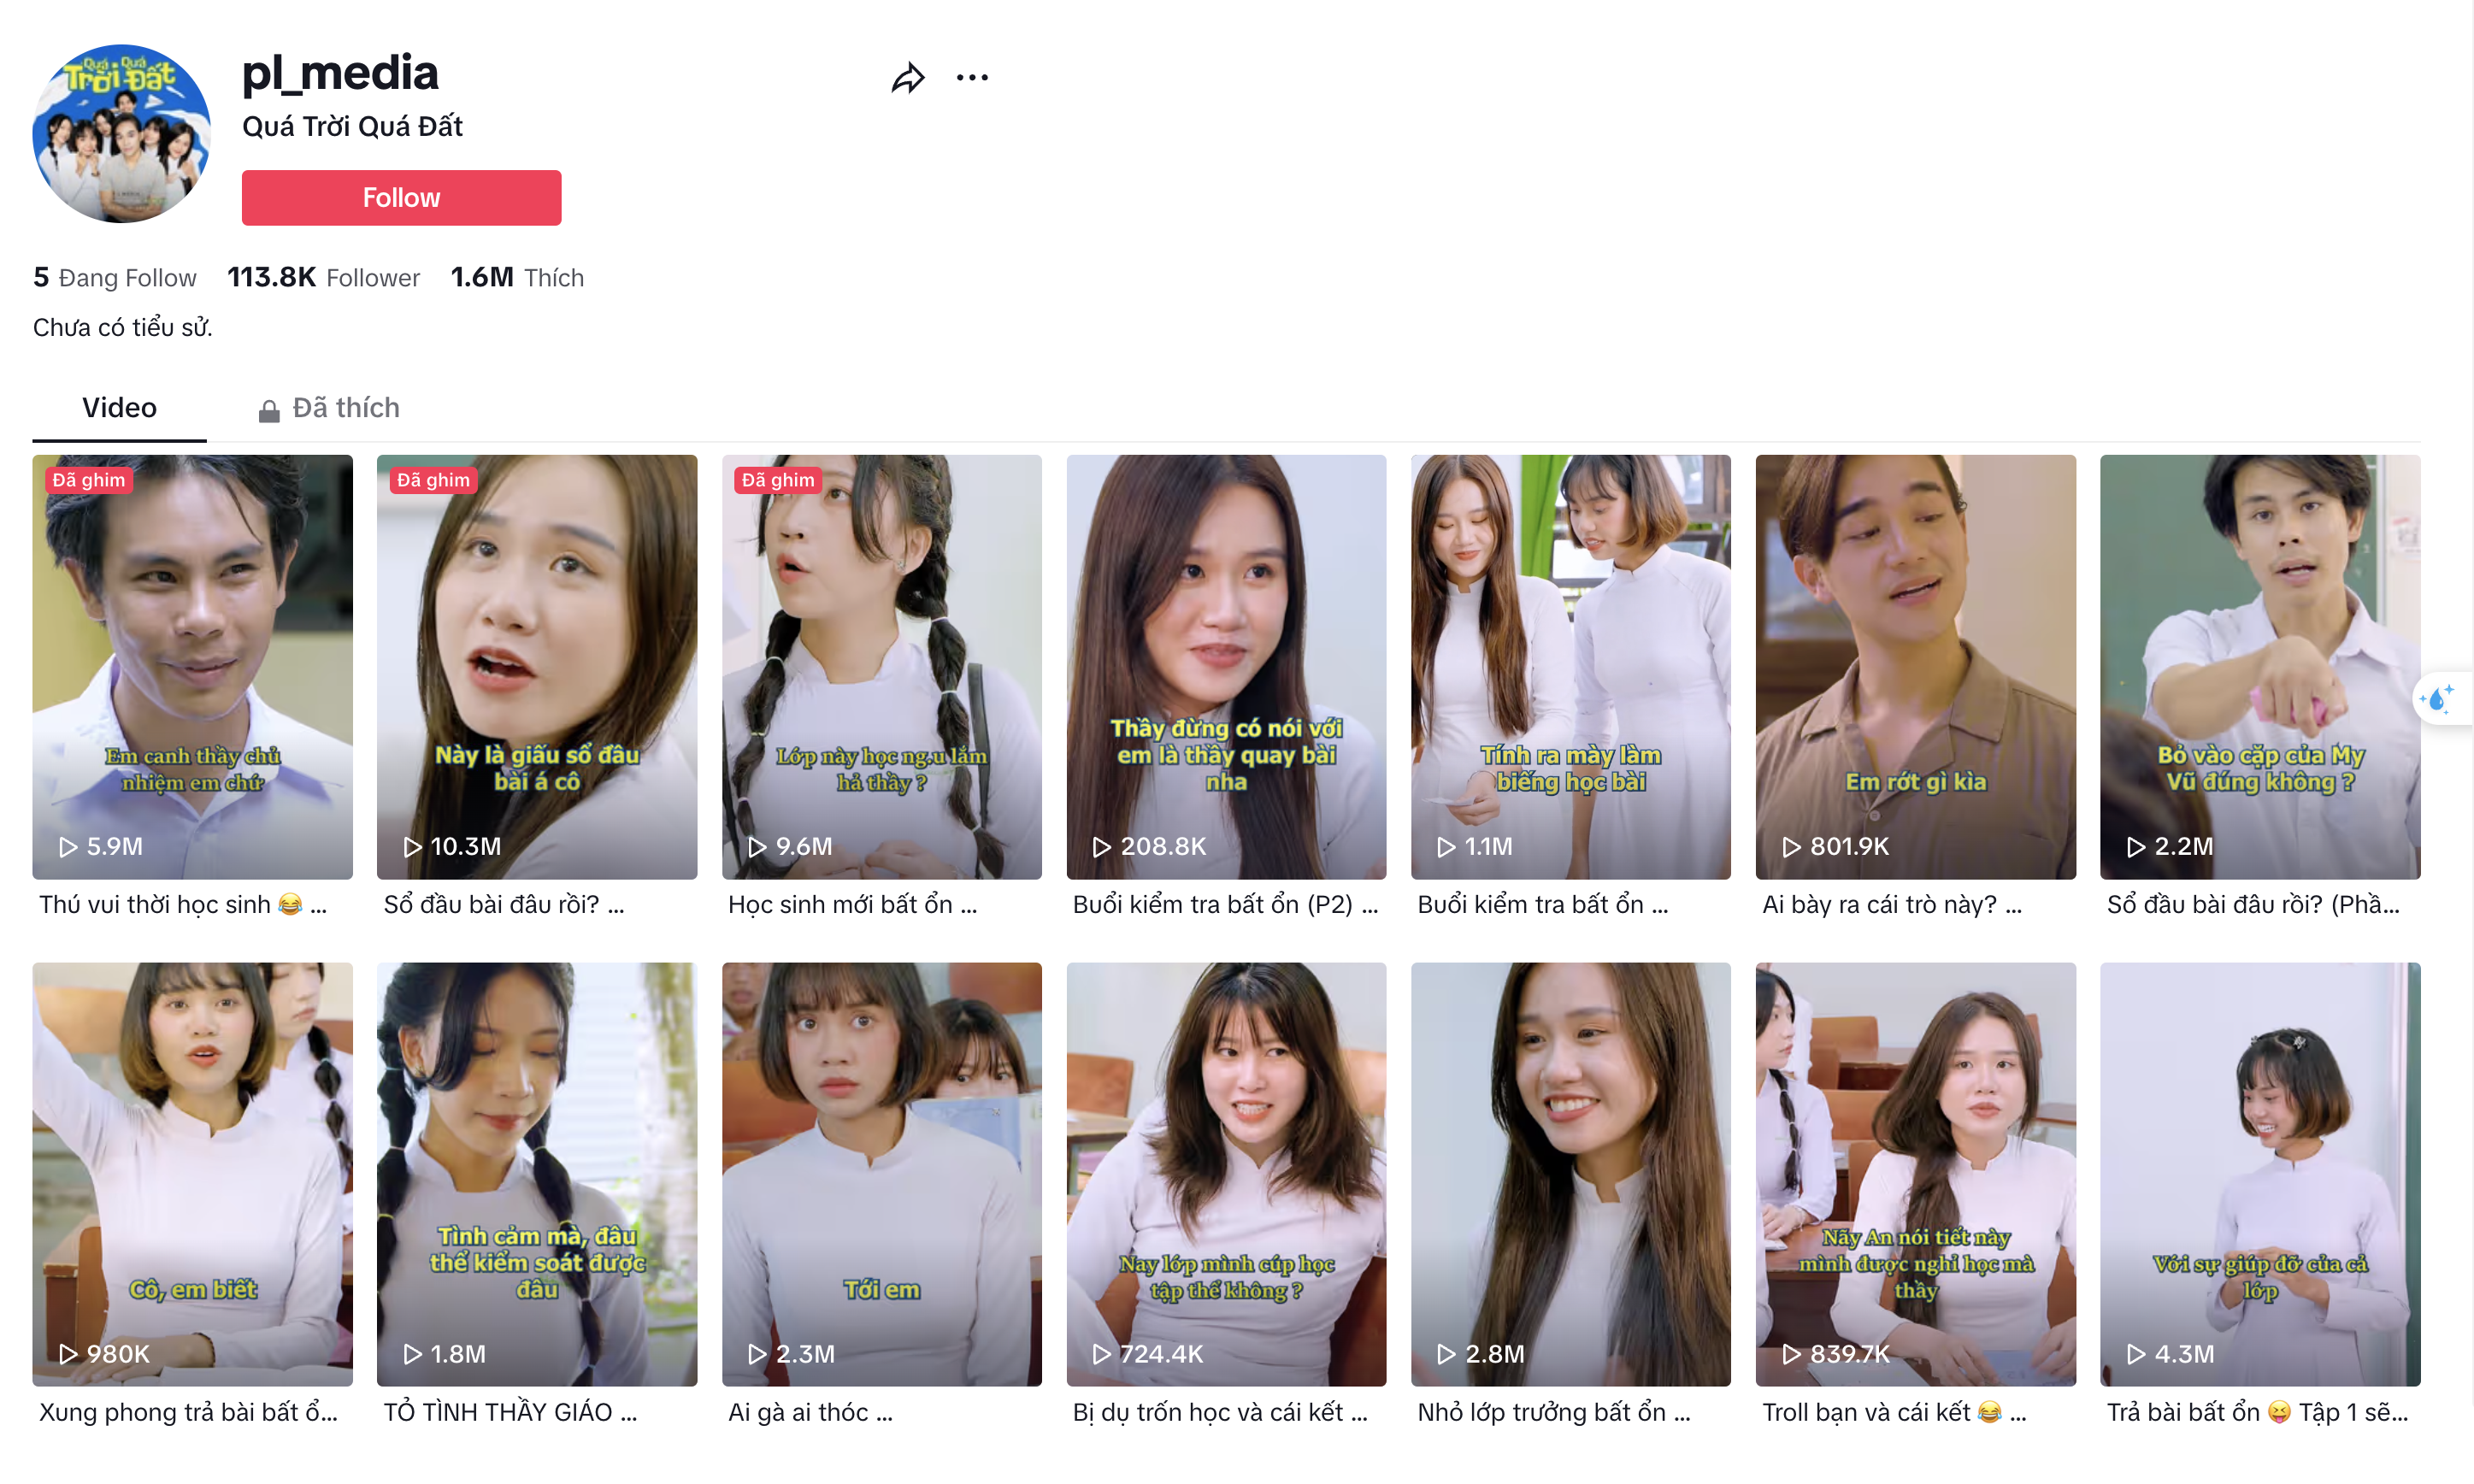
Task: Click the pl_media profile avatar
Action: point(121,133)
